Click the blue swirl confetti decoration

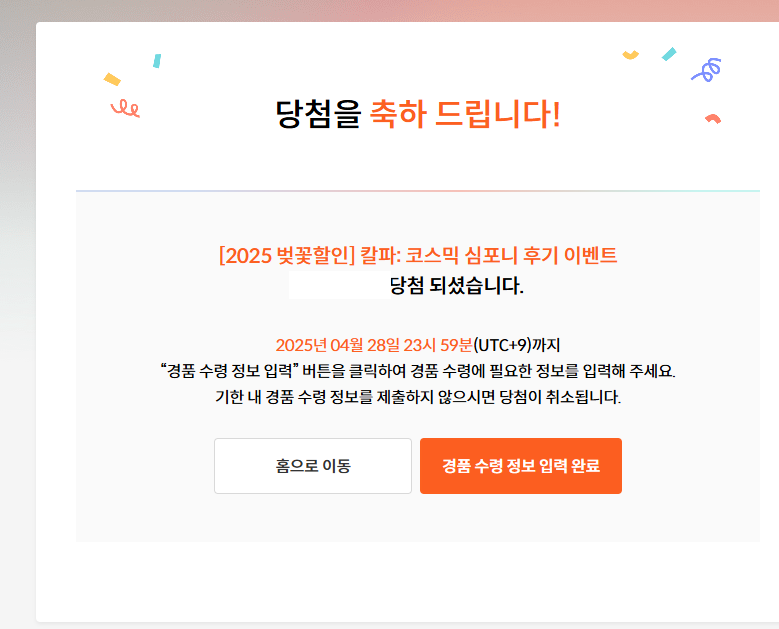(x=706, y=70)
